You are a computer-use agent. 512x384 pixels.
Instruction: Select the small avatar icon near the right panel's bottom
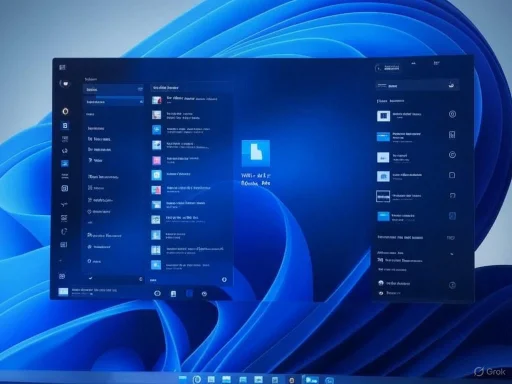click(x=381, y=283)
